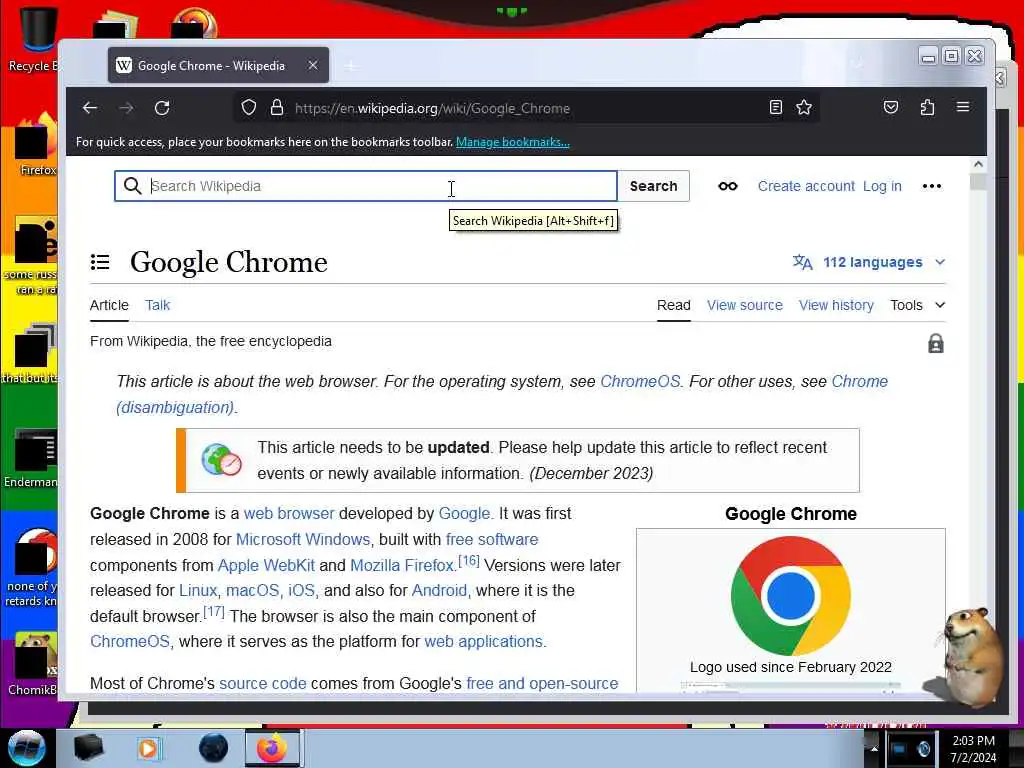The image size is (1024, 768).
Task: Open the Manage bookmarks link
Action: pyautogui.click(x=513, y=142)
